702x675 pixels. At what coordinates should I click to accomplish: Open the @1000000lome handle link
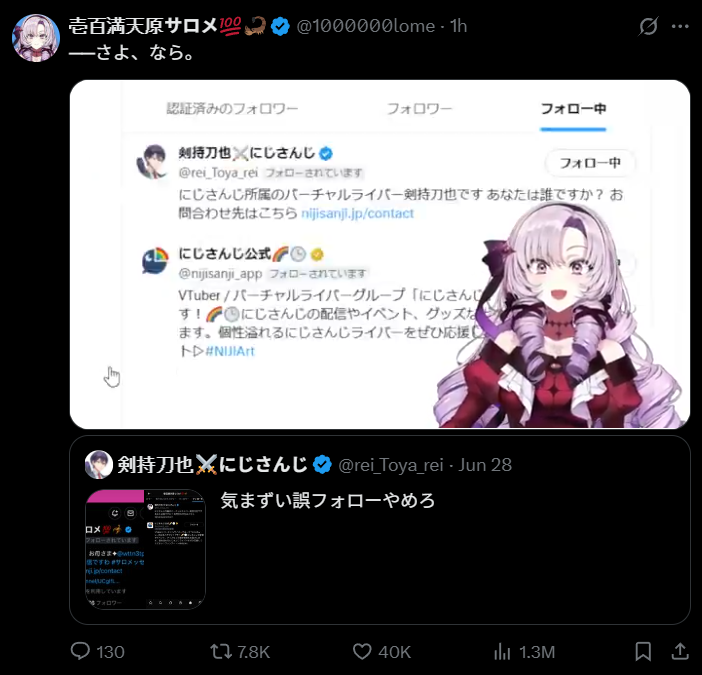pyautogui.click(x=366, y=26)
